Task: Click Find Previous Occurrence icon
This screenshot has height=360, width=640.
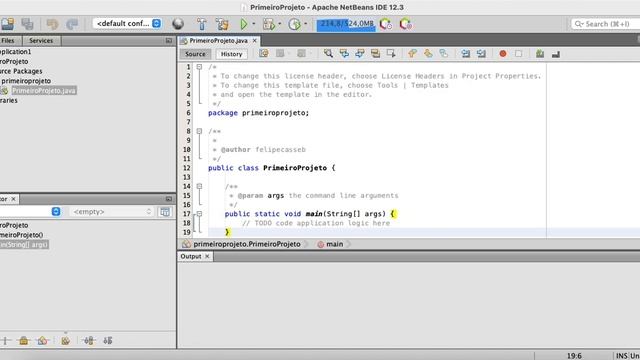Action: click(344, 53)
